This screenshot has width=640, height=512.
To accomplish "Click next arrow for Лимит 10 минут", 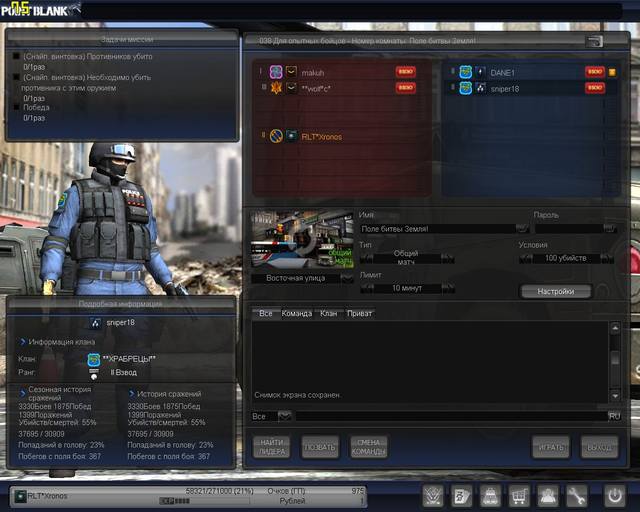I will pos(448,288).
